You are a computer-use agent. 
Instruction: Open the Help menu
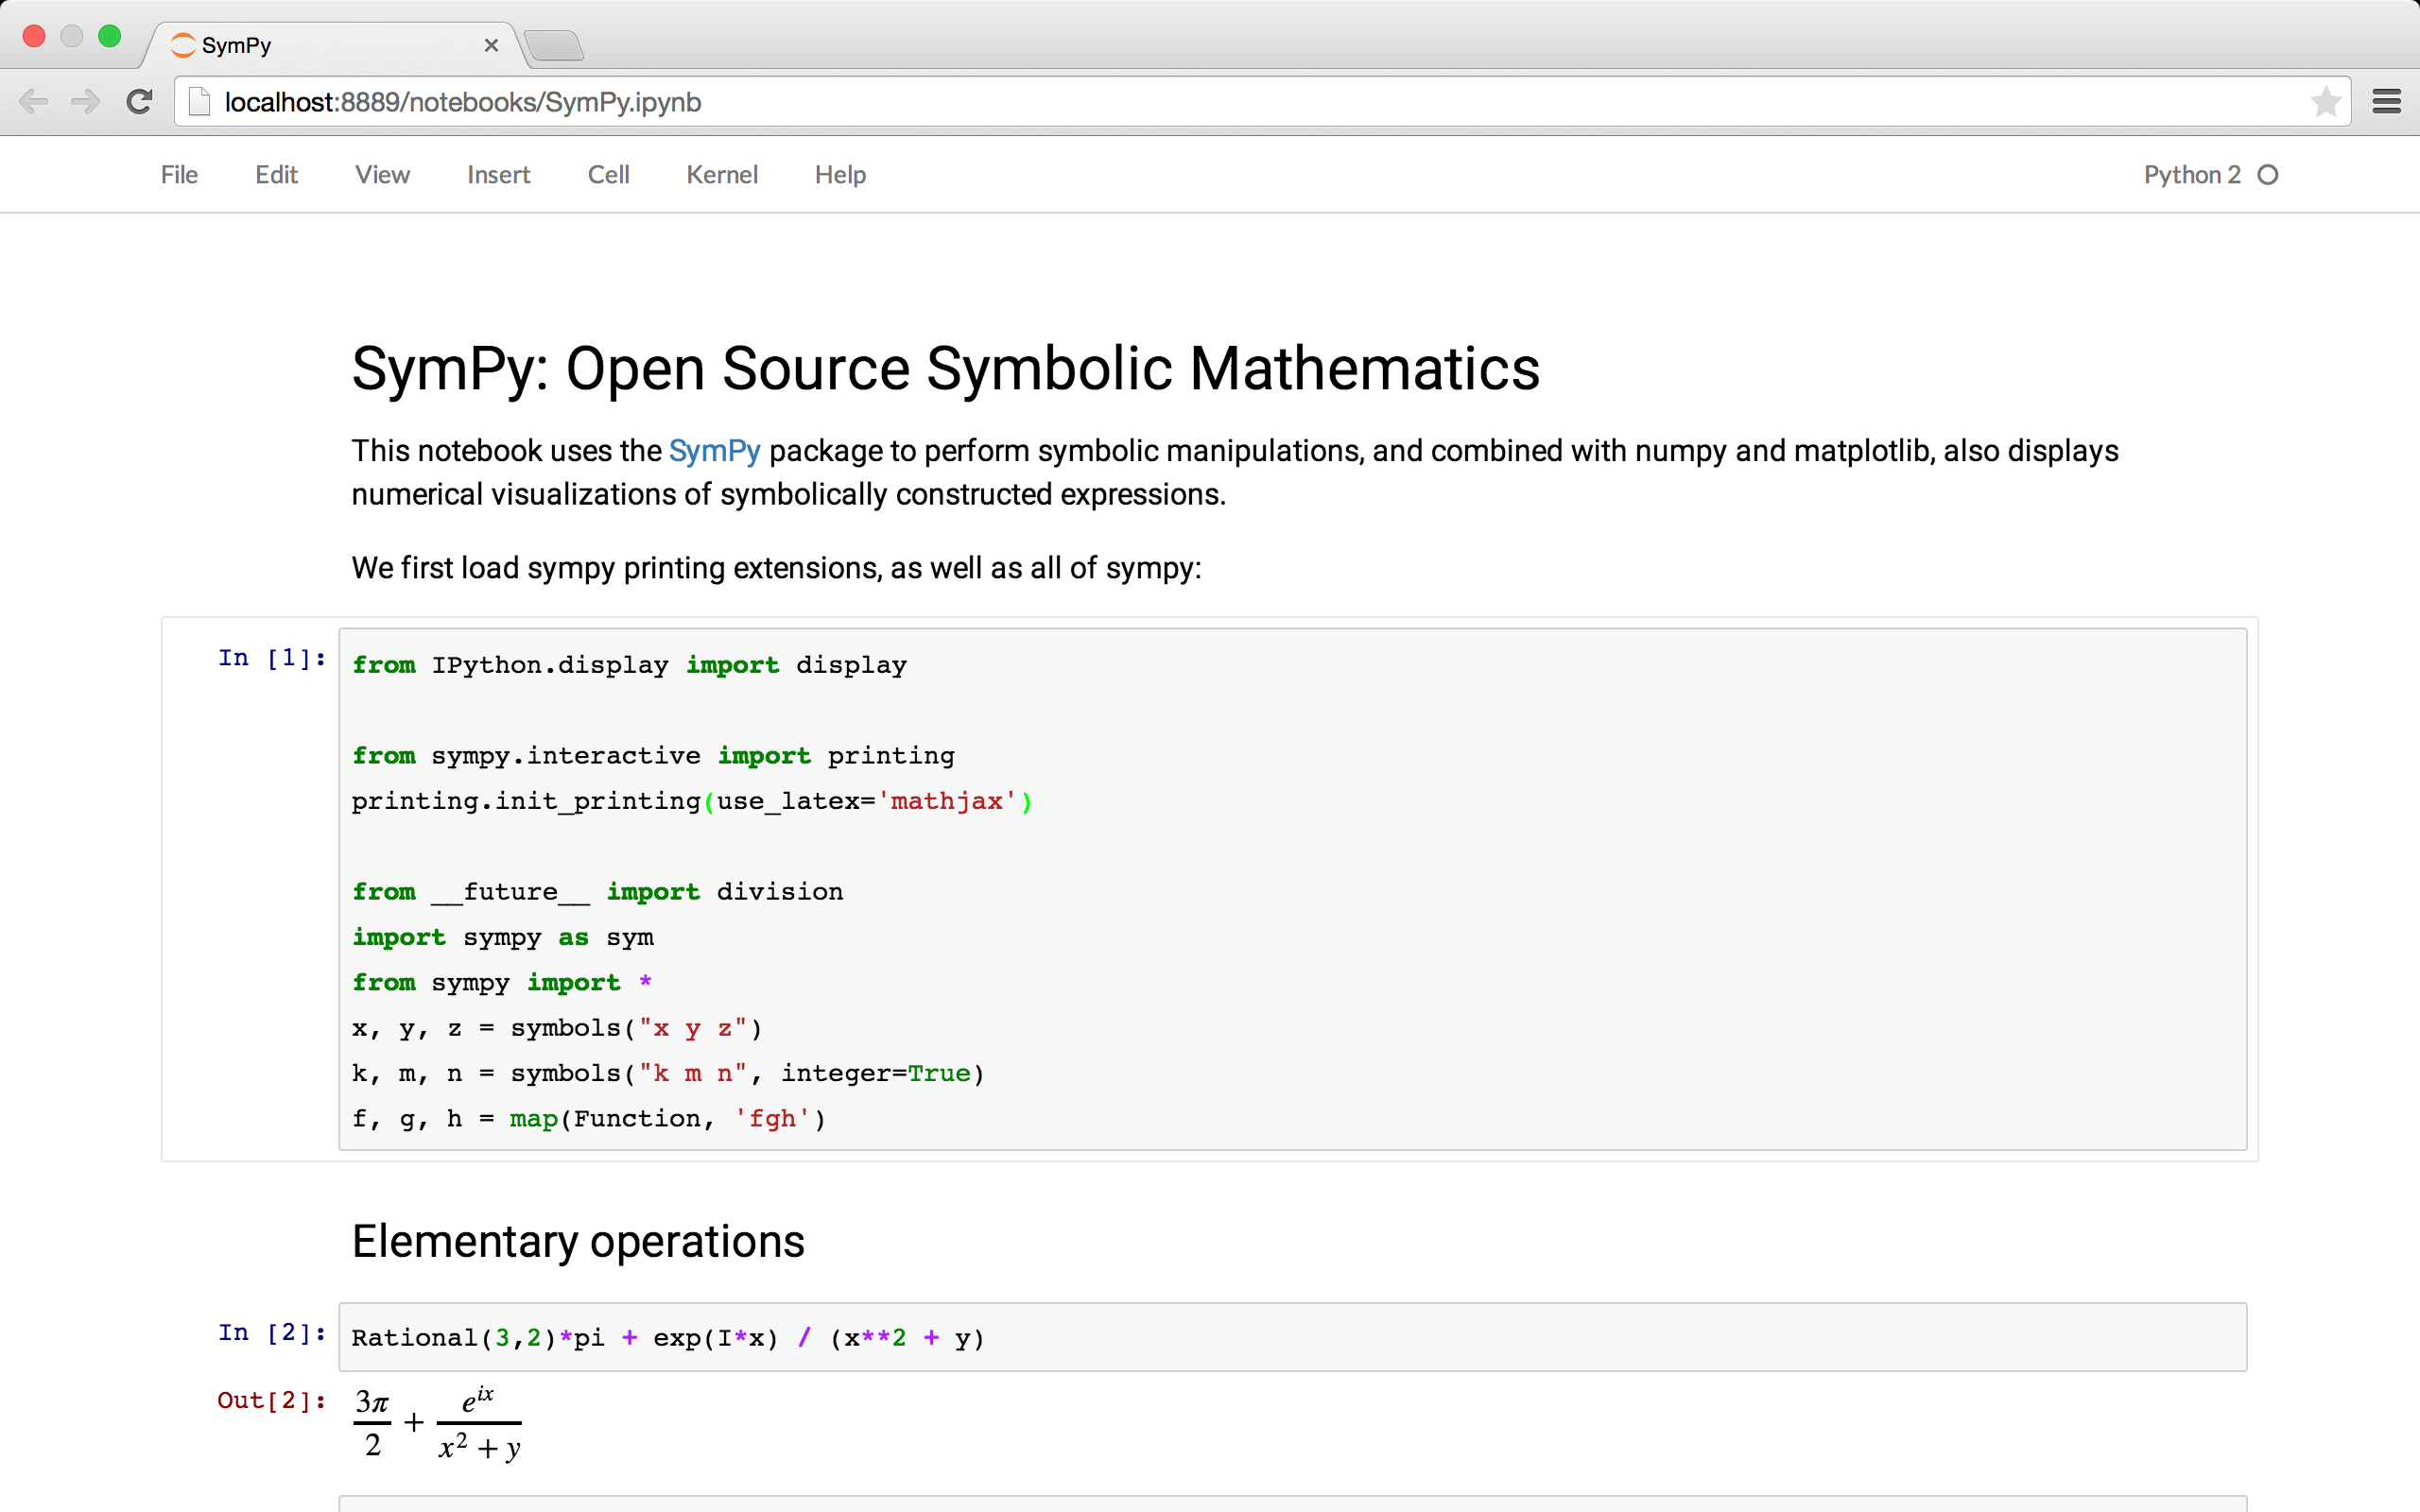pyautogui.click(x=840, y=175)
